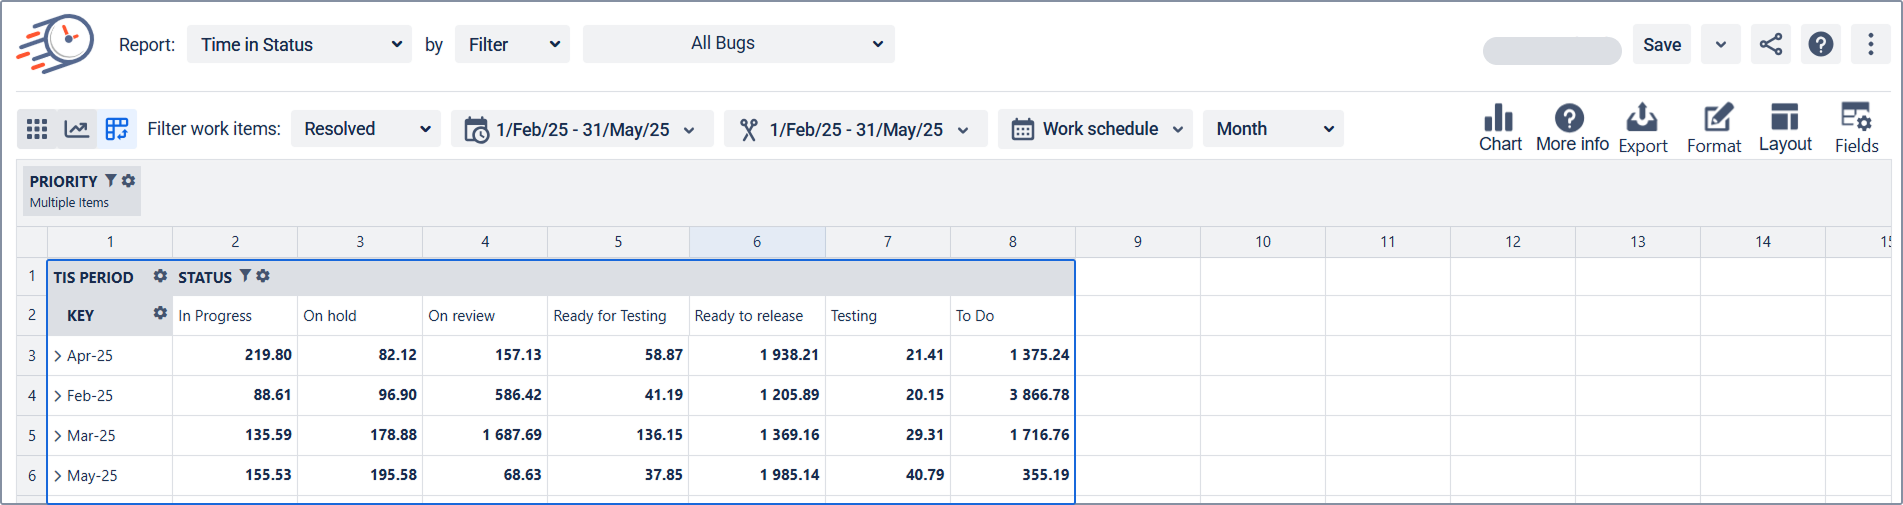Click the Format toolbar button
This screenshot has height=505, width=1903.
[x=1714, y=129]
